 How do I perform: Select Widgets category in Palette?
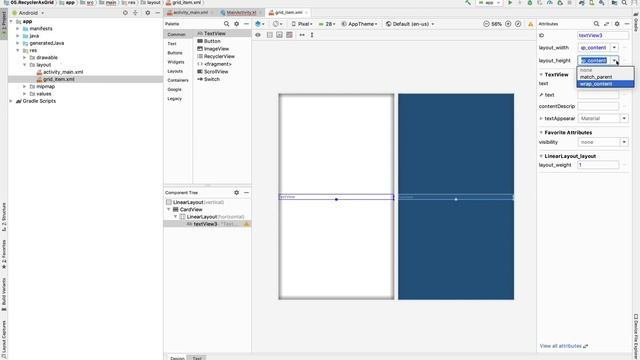pos(176,62)
